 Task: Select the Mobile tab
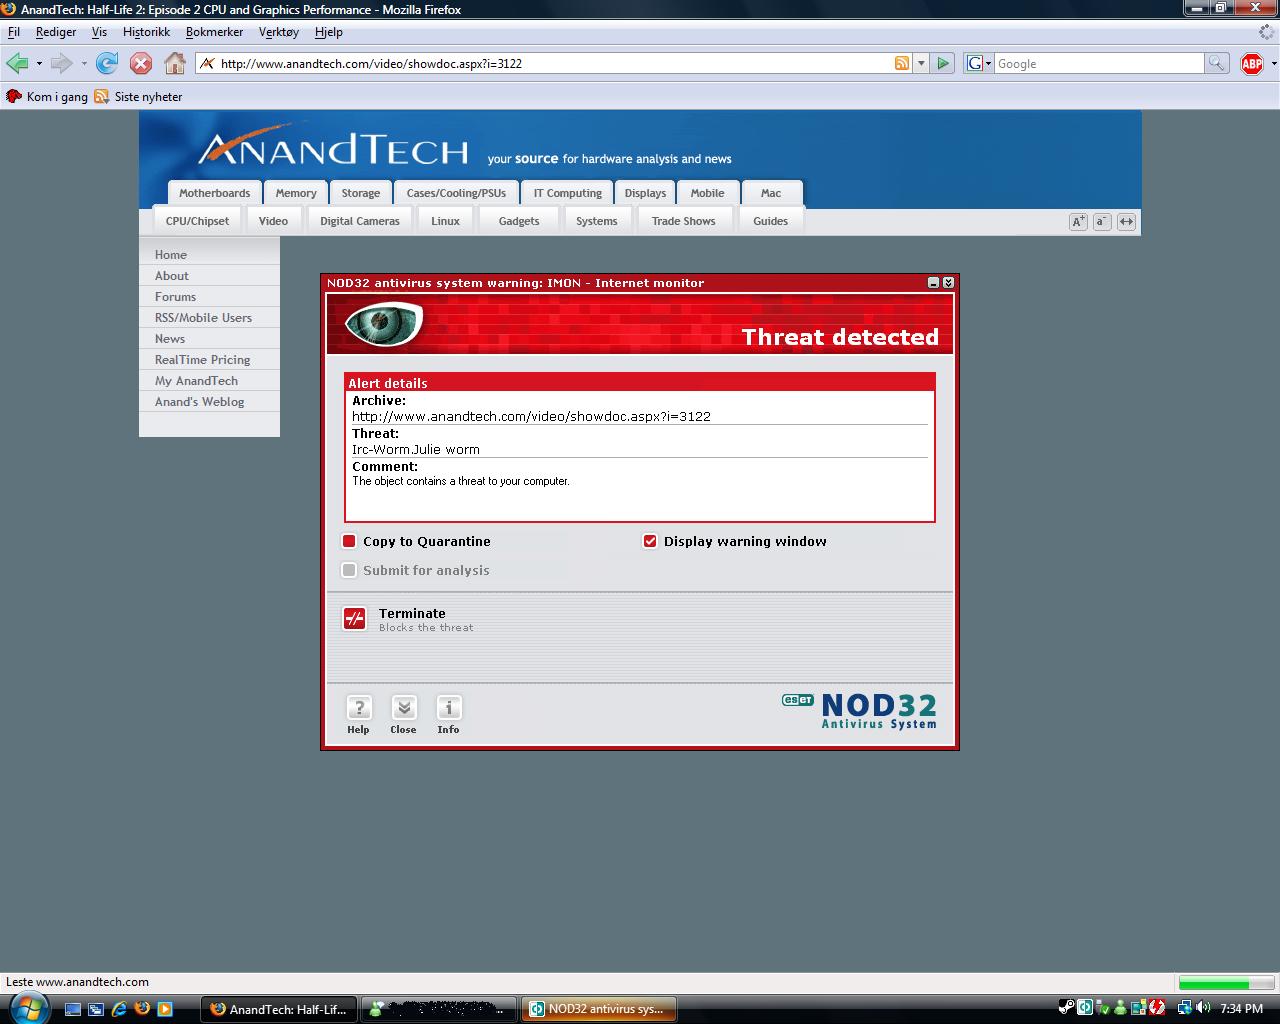click(707, 193)
